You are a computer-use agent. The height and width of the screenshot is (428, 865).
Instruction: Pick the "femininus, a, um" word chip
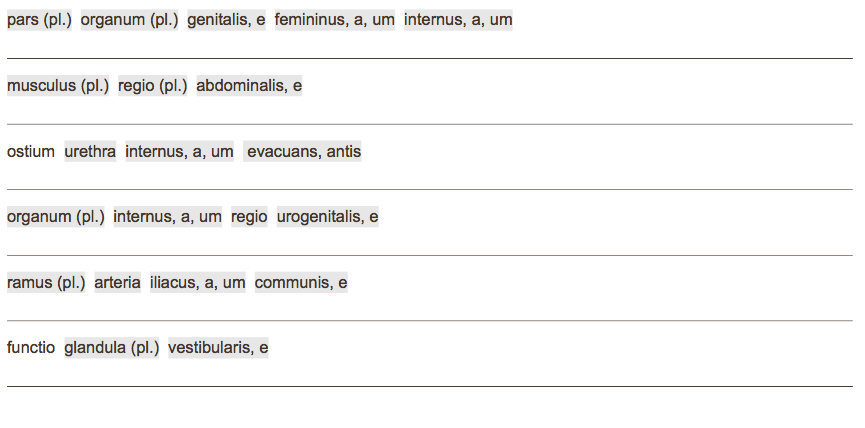pyautogui.click(x=335, y=20)
